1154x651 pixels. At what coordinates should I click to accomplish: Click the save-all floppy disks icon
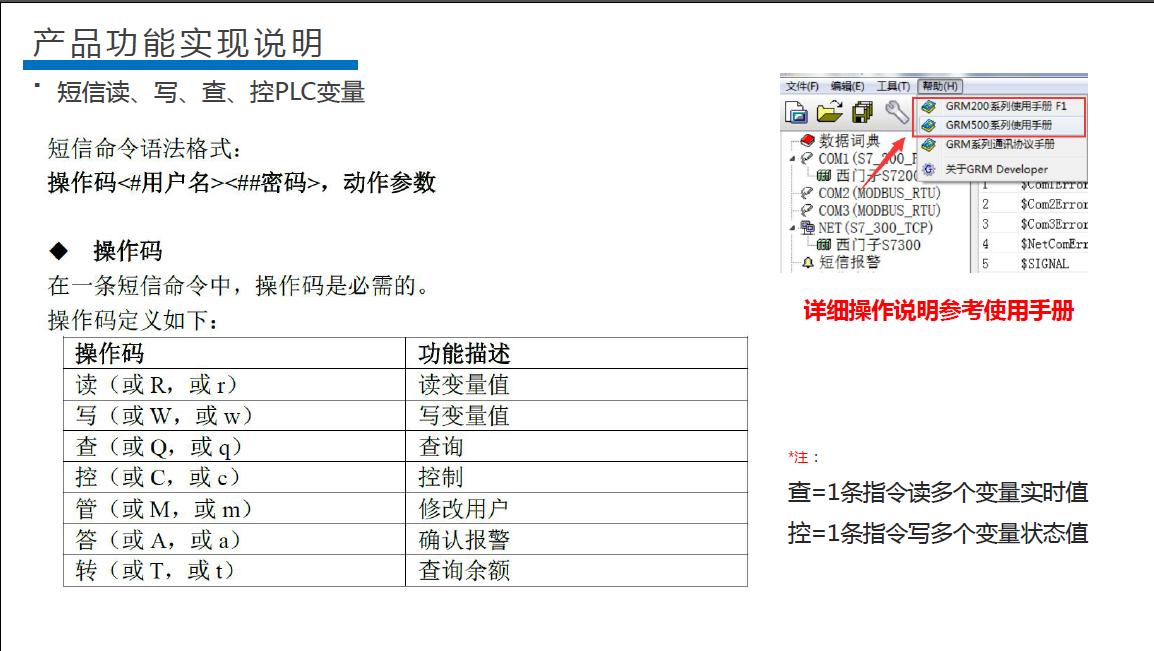863,112
